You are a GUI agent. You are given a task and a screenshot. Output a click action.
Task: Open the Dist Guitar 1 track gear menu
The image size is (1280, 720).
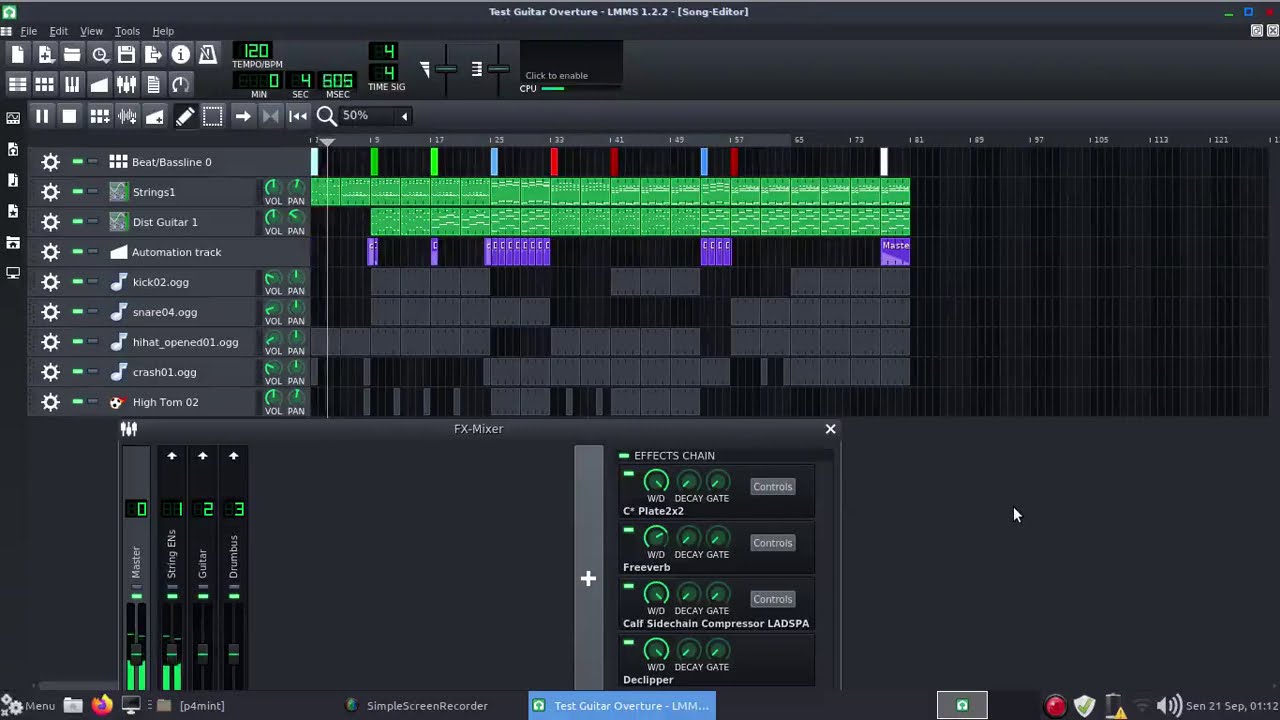(50, 222)
